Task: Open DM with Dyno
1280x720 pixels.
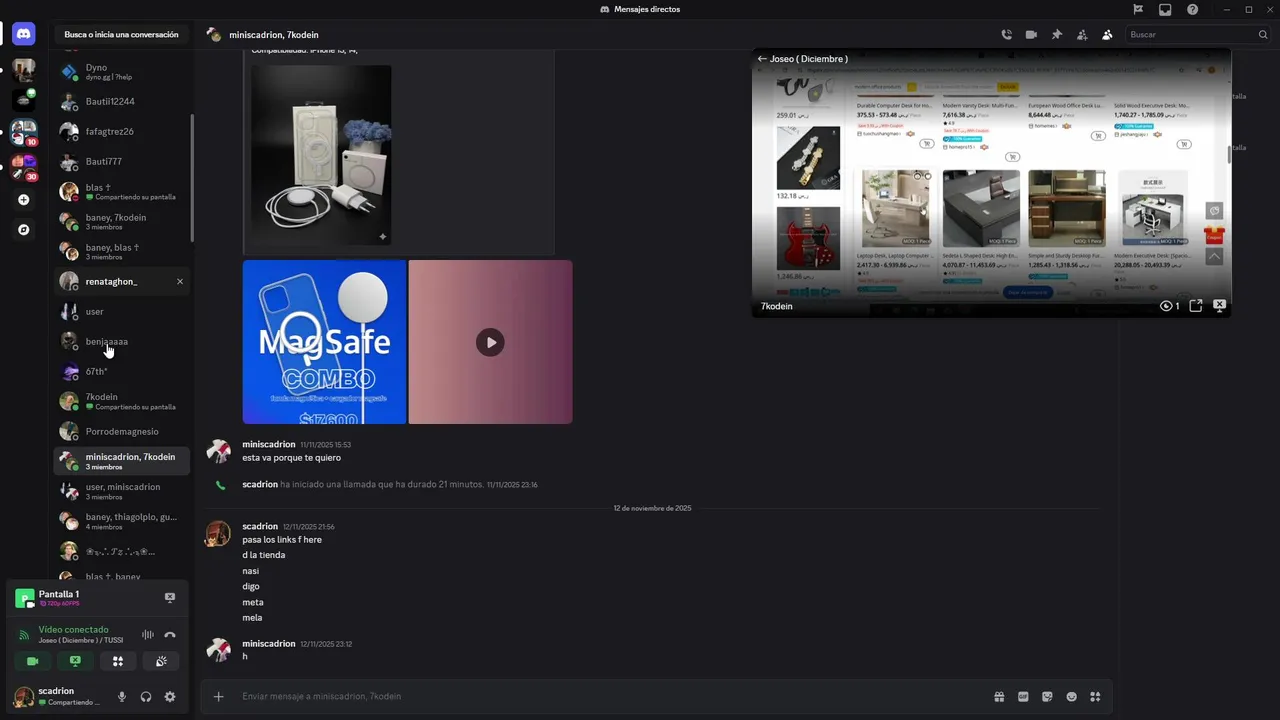Action: (x=121, y=71)
